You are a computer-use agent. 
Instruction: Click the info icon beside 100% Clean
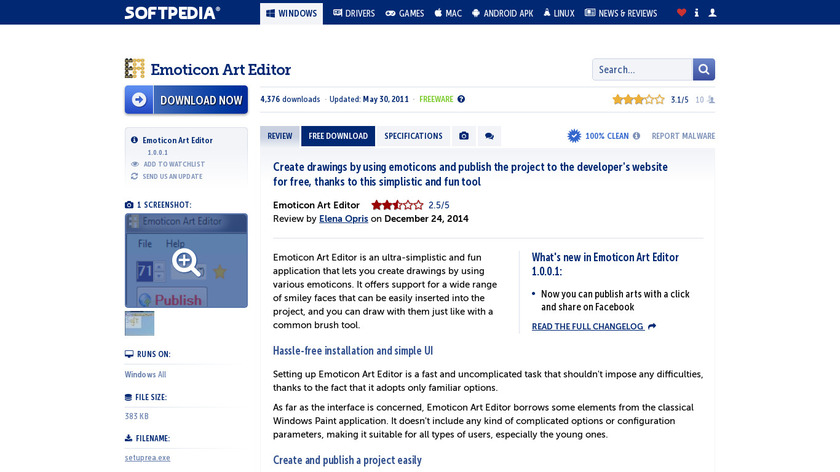pos(636,136)
